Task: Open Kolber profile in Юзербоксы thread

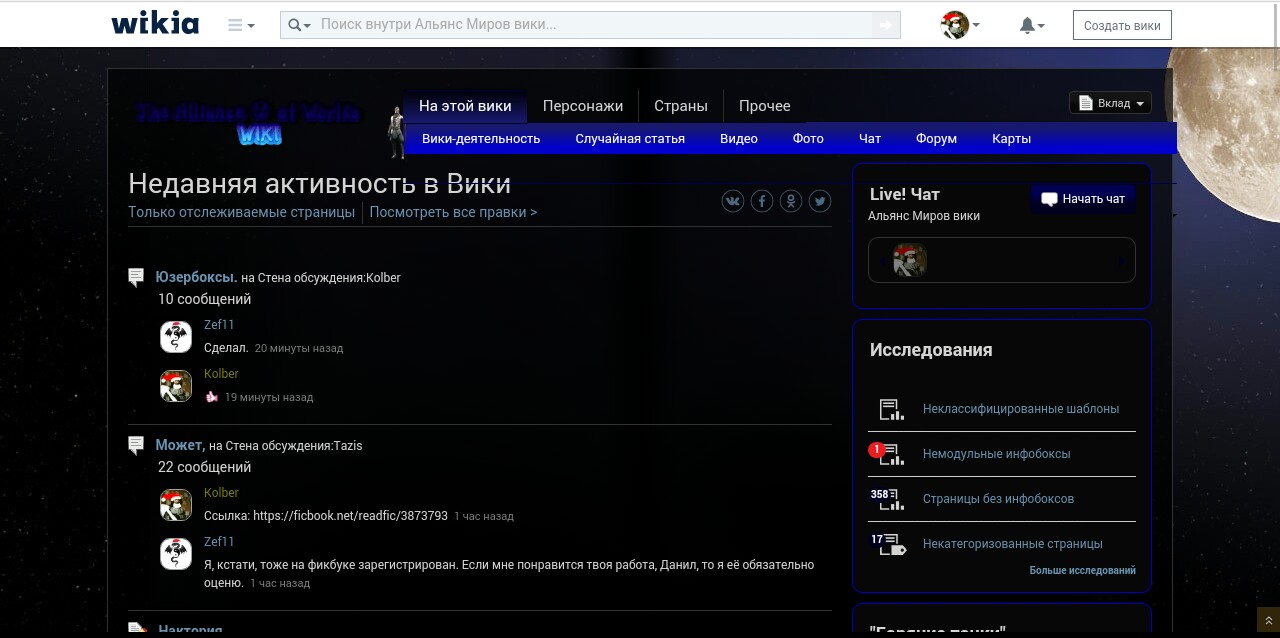Action: (x=221, y=374)
